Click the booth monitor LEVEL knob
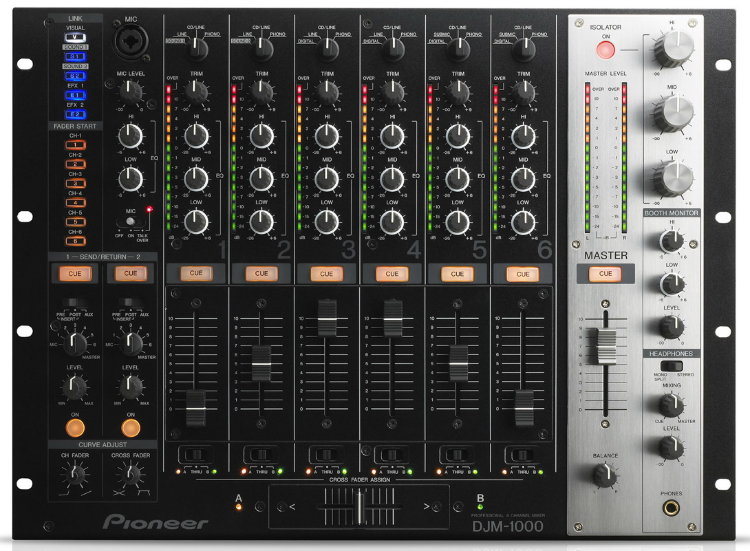The width and height of the screenshot is (750, 551). 672,327
